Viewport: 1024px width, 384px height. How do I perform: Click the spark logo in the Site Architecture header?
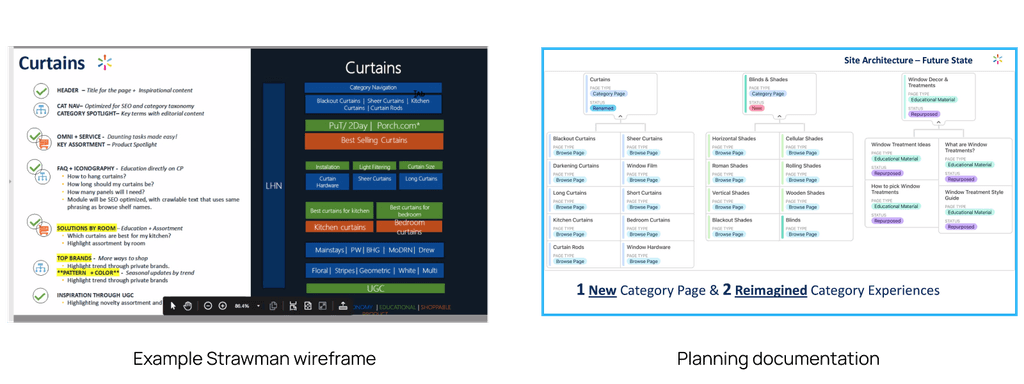(x=997, y=59)
